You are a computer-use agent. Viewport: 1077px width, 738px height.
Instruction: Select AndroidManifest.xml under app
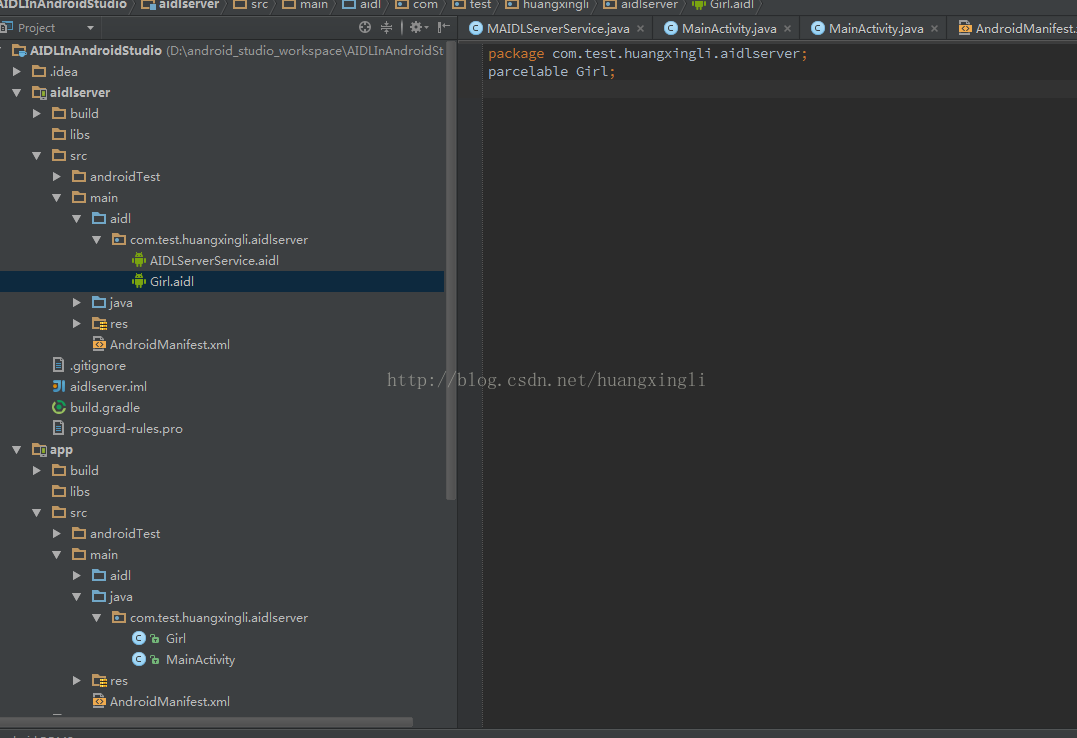pyautogui.click(x=170, y=702)
